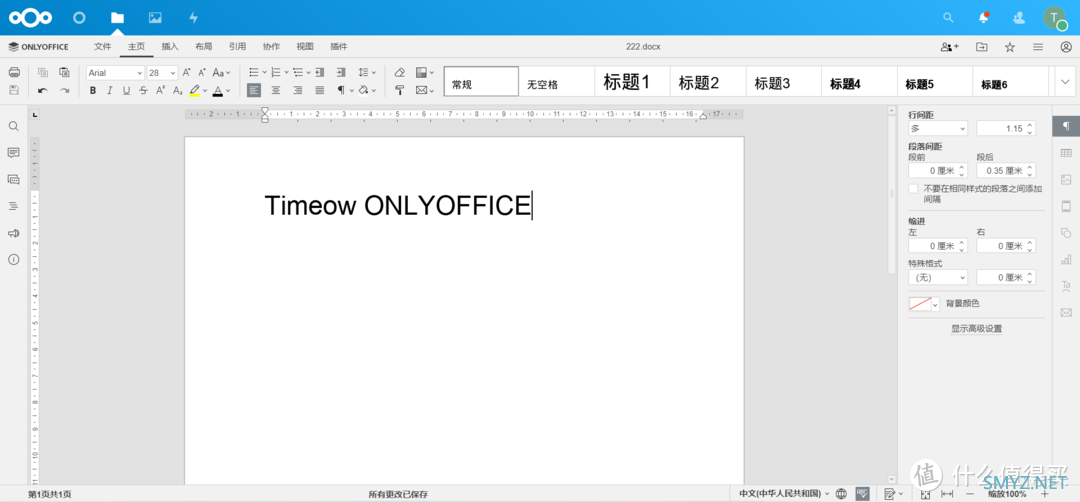
Task: Show nonprinting characters
Action: [341, 90]
